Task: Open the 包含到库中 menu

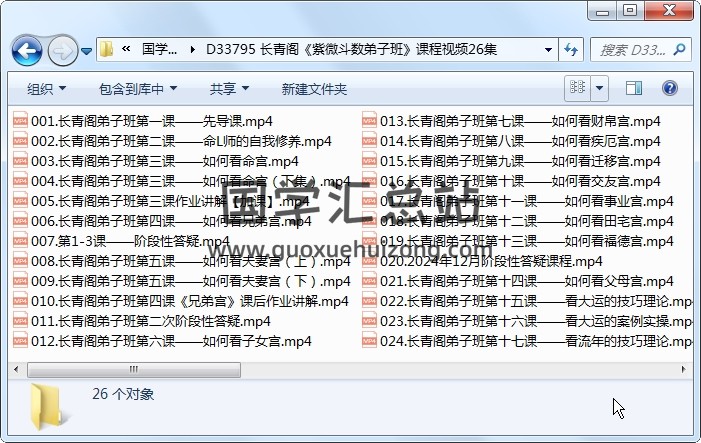Action: pos(137,89)
